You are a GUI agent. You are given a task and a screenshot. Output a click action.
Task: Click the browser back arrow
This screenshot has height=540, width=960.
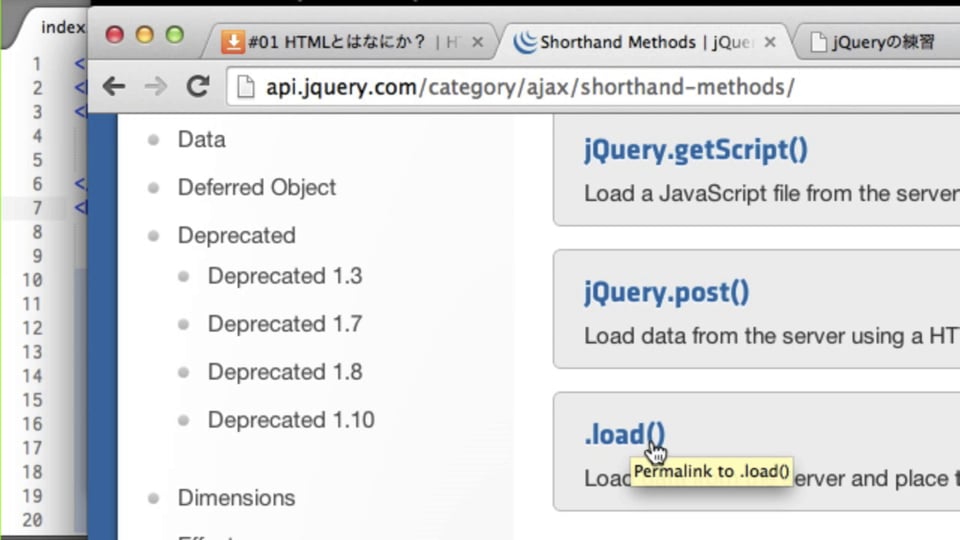[x=114, y=86]
